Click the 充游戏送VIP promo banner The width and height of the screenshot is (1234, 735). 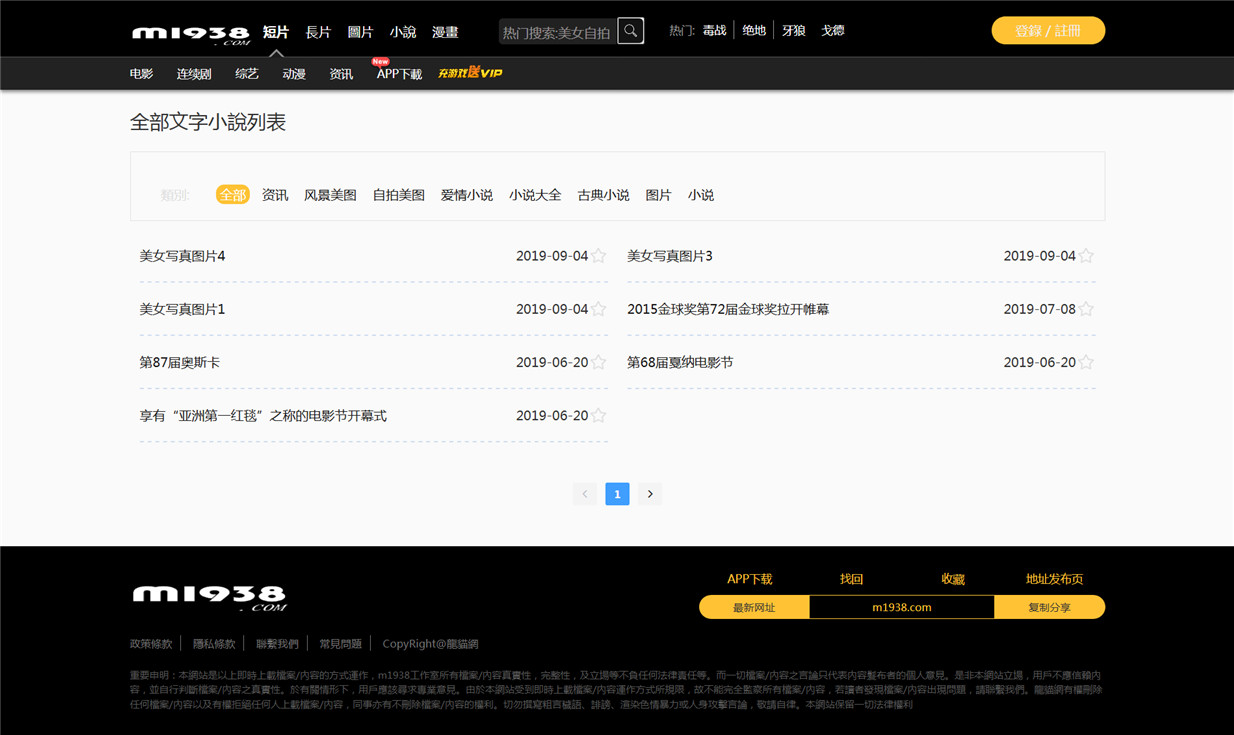coord(470,73)
